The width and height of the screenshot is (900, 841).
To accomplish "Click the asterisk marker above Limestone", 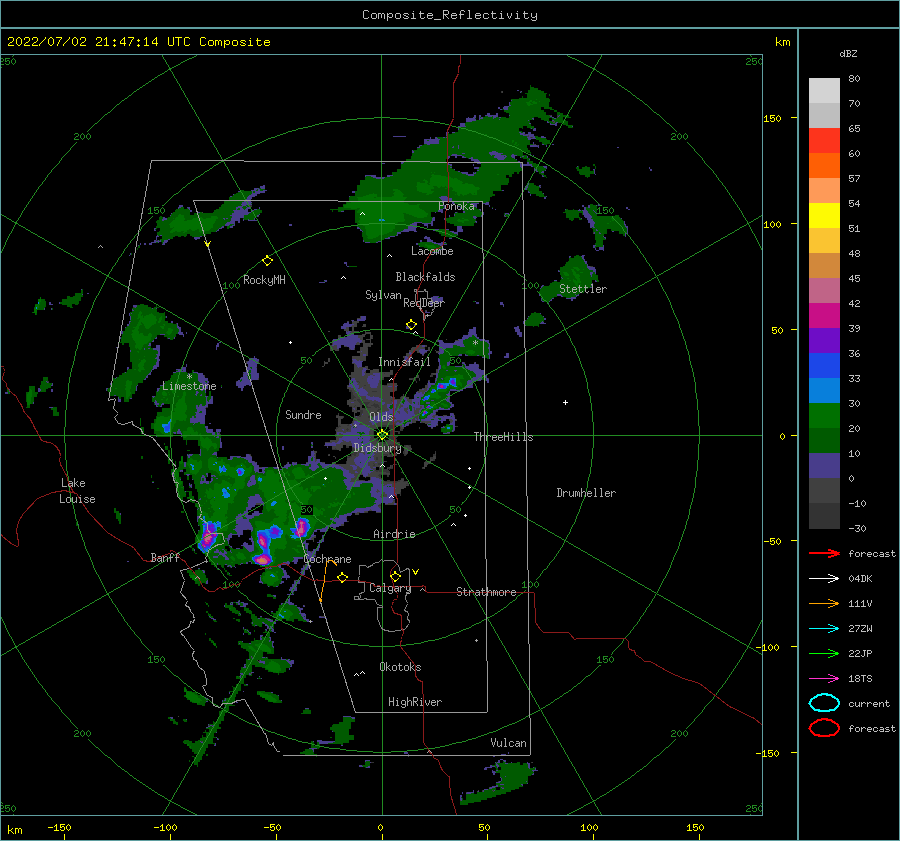I will (x=189, y=377).
